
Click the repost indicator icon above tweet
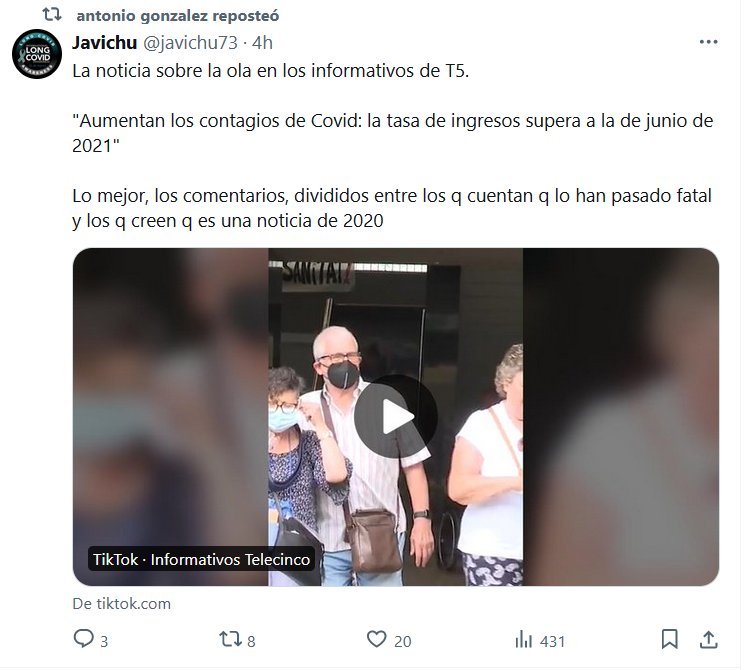tap(52, 15)
